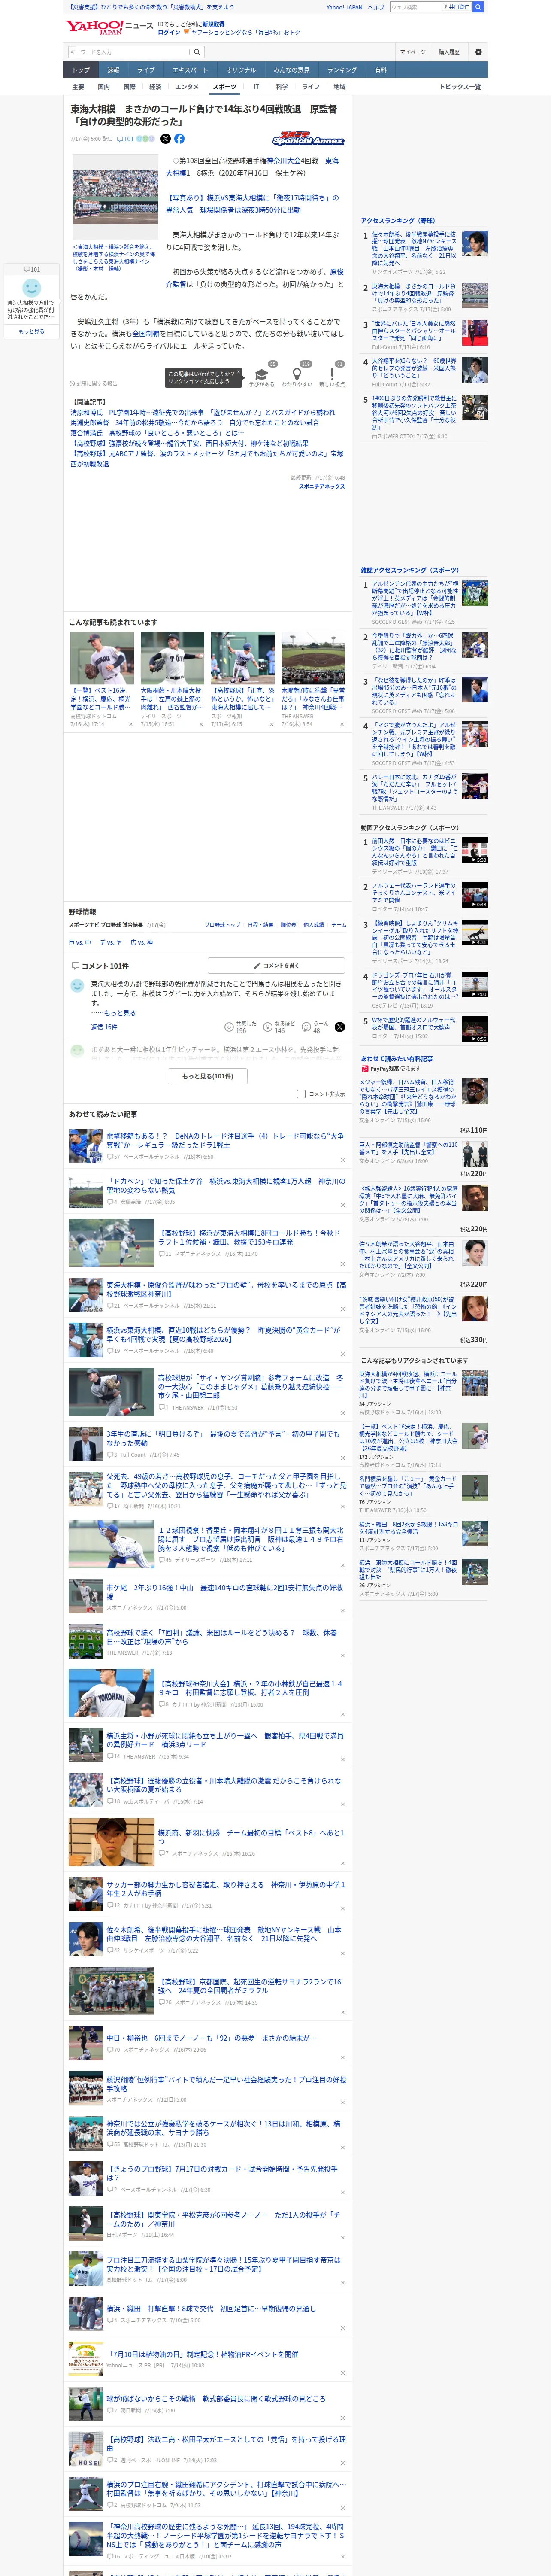Select the エンタメ category tab
Viewport: 551px width, 2576px height.
187,87
